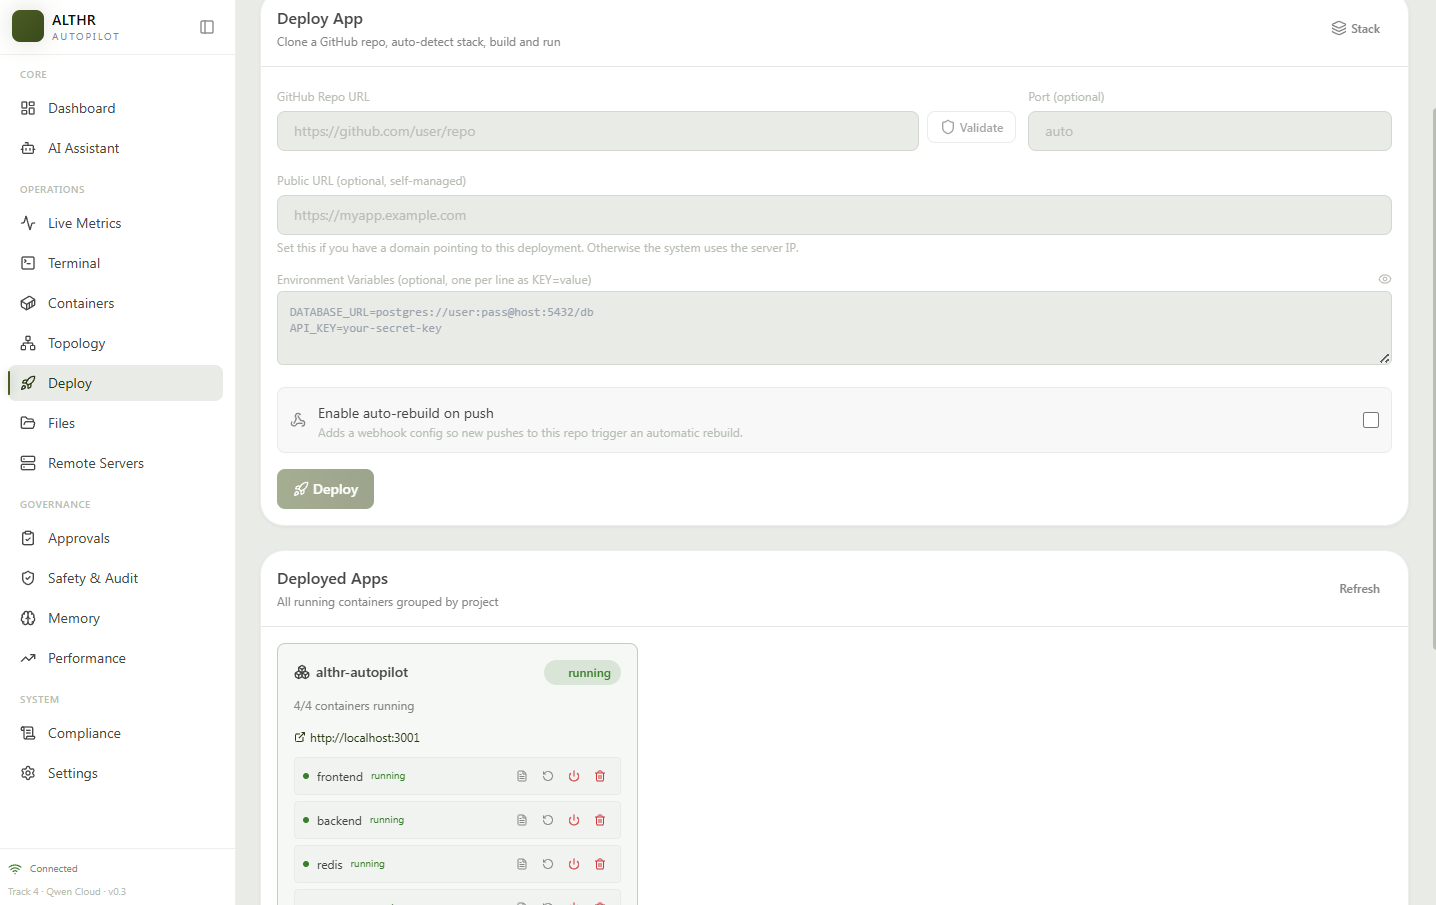Open the Stack selector at top right
The height and width of the screenshot is (905, 1436).
pyautogui.click(x=1356, y=28)
